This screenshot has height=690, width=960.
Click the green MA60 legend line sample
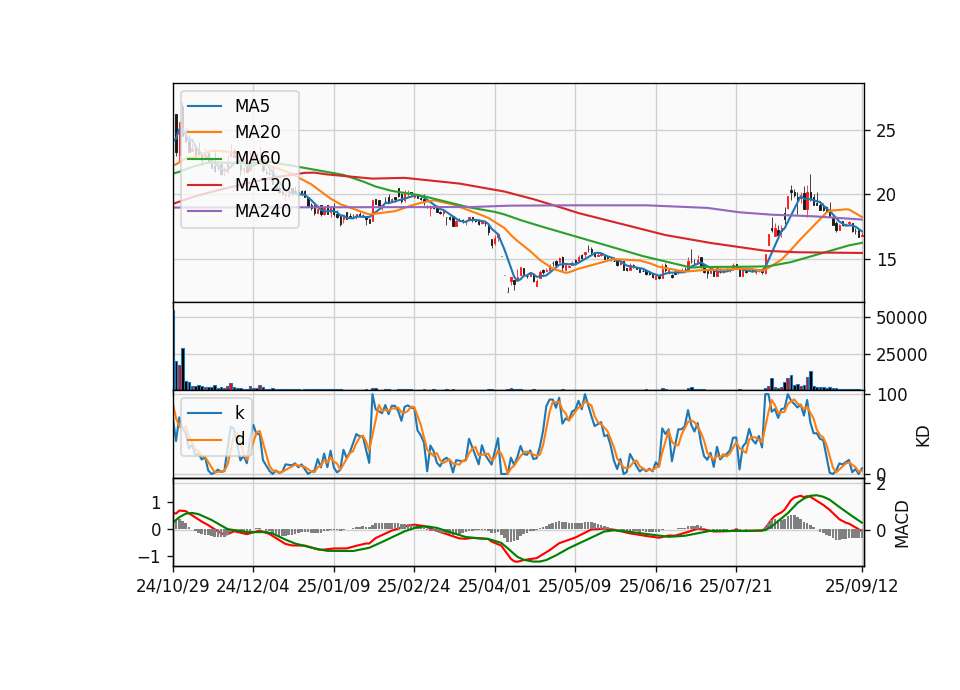204,158
